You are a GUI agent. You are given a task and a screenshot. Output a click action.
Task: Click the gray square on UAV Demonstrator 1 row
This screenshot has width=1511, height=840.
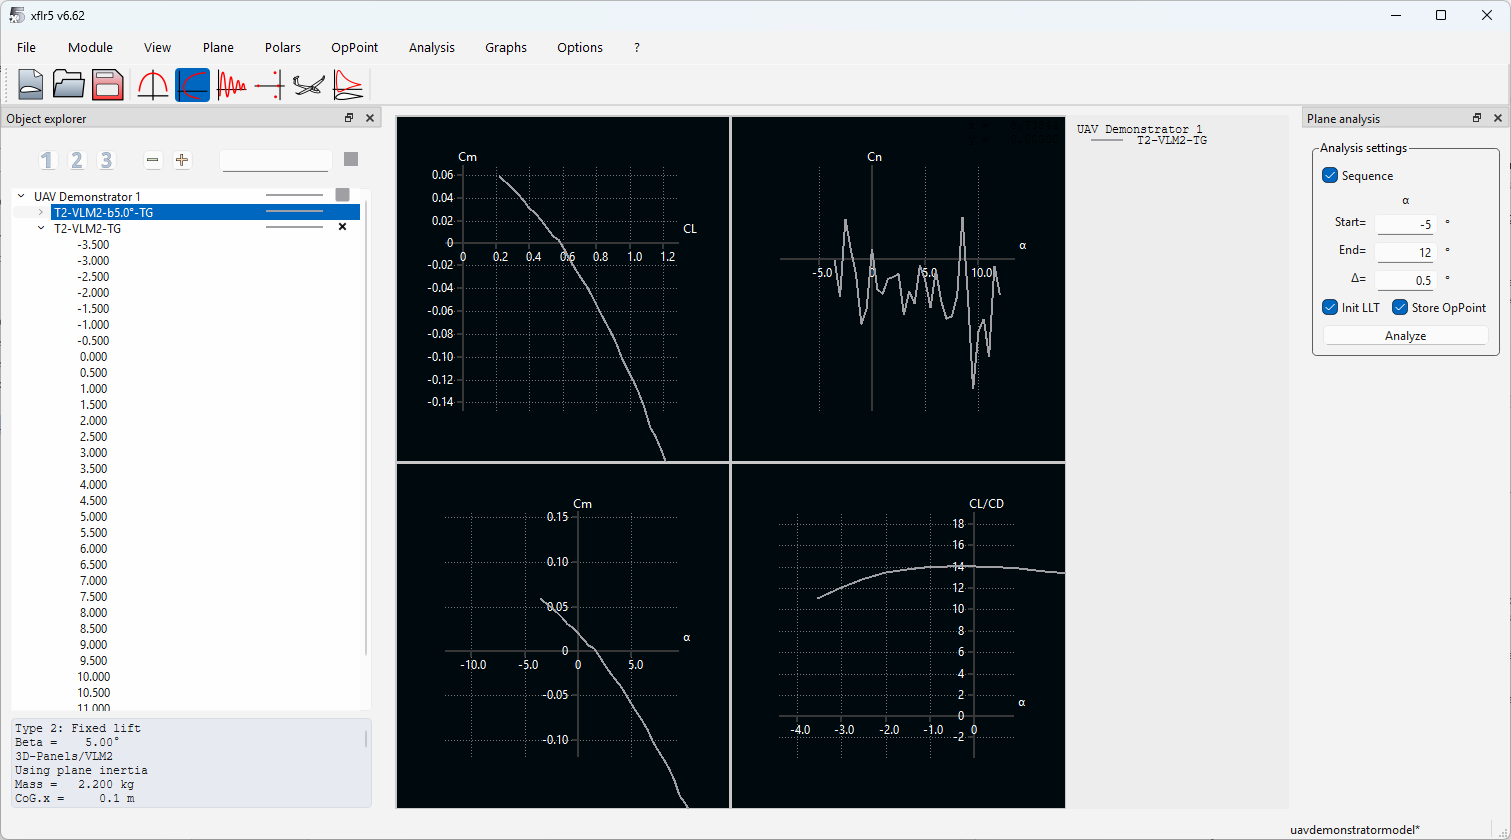[343, 195]
